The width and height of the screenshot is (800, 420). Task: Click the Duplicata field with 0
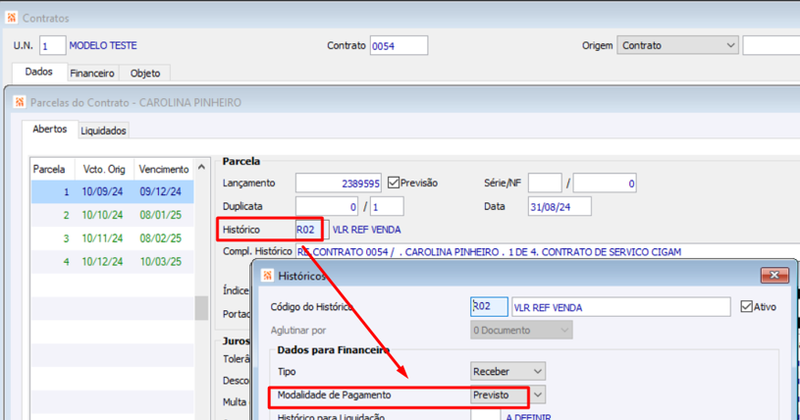pyautogui.click(x=327, y=207)
